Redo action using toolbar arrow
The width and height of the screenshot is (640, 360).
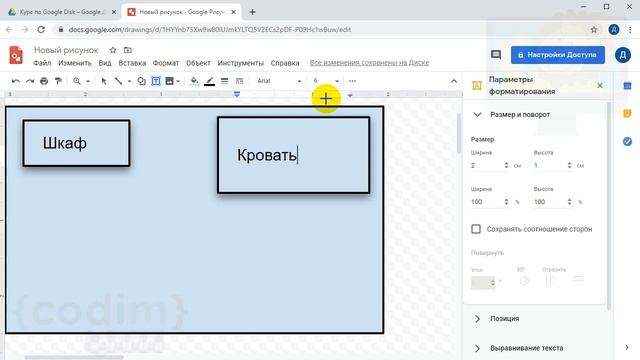click(30, 81)
